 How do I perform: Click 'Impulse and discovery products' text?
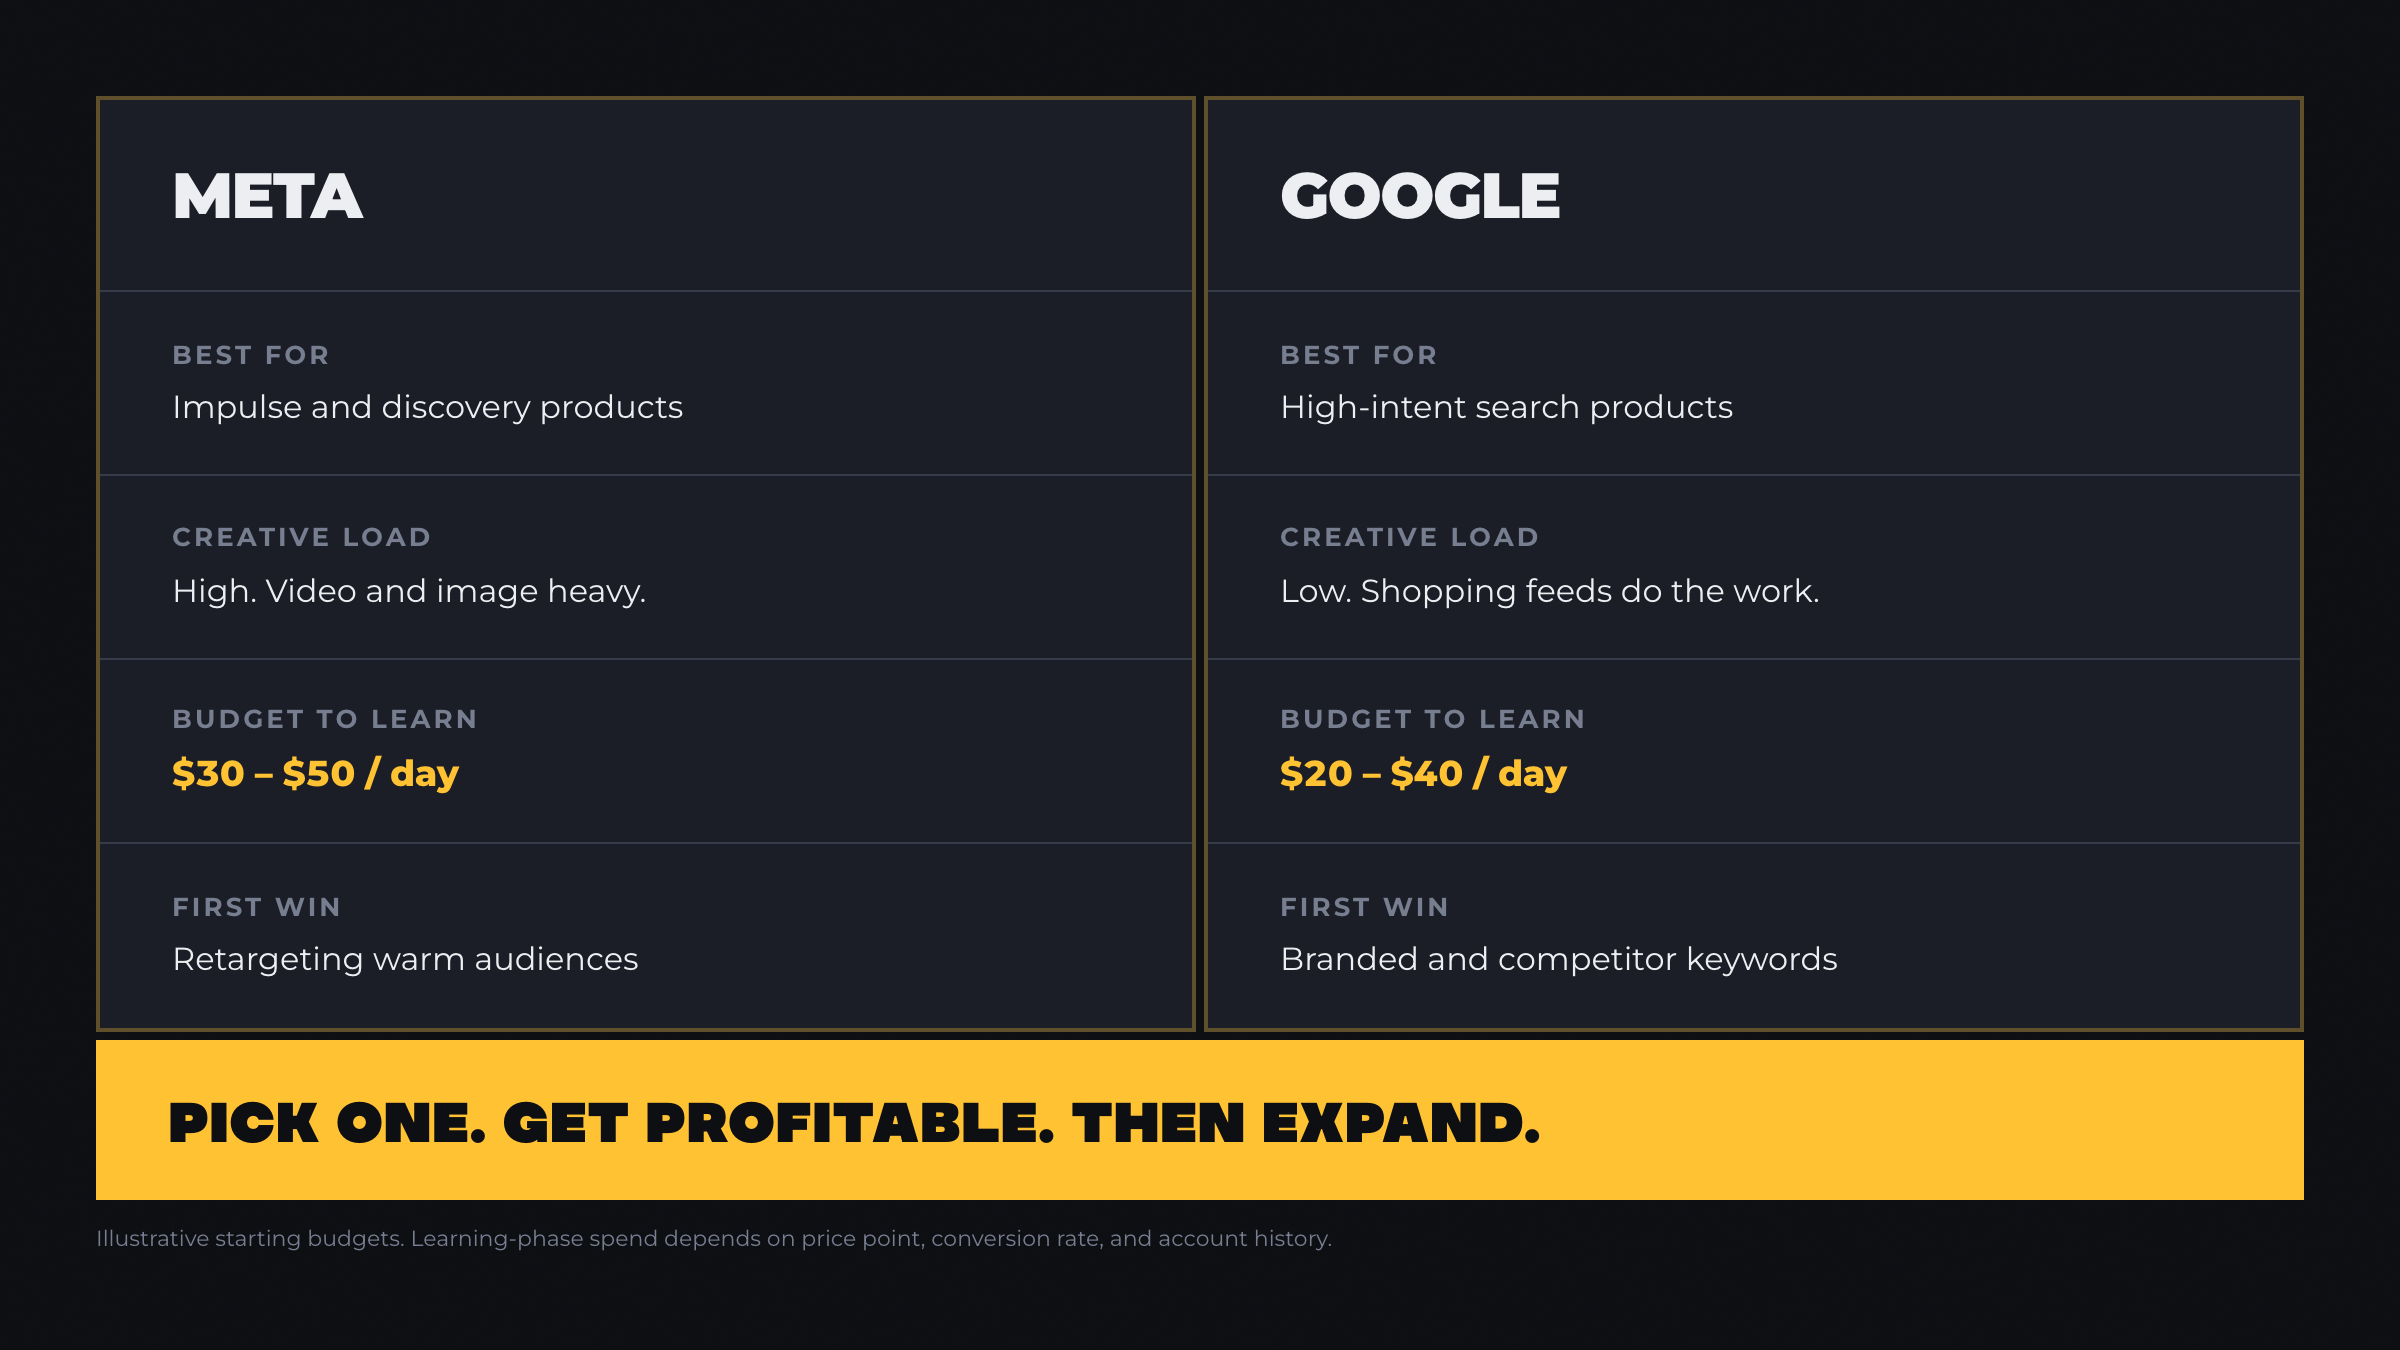[428, 407]
